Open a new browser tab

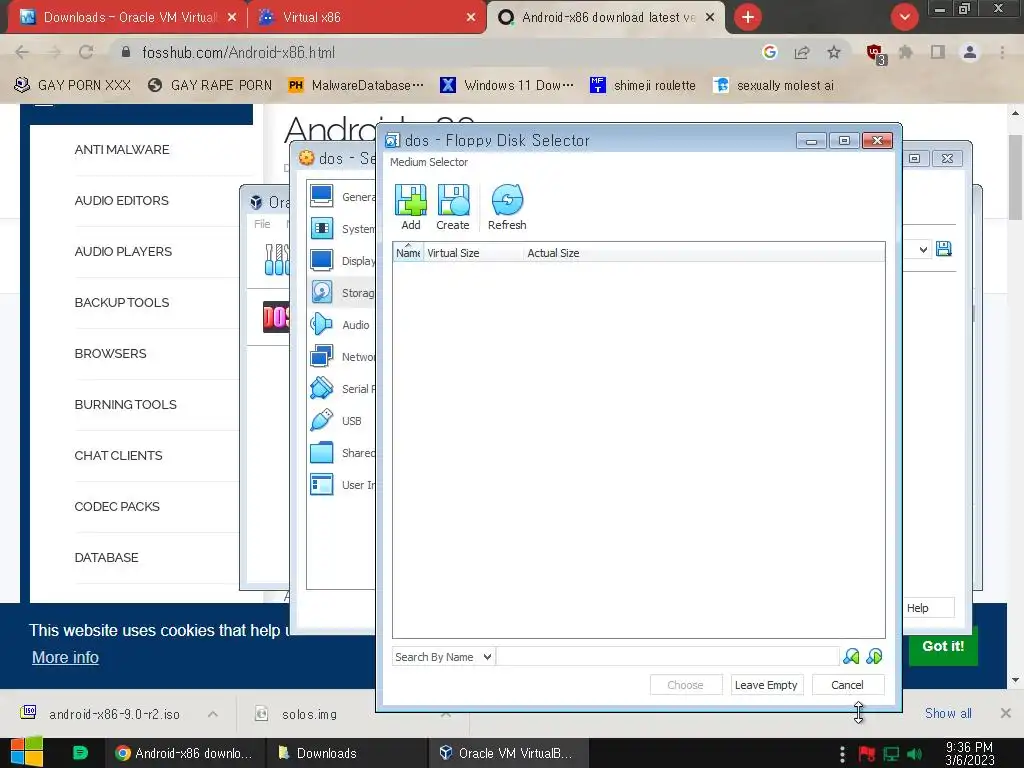coord(748,17)
